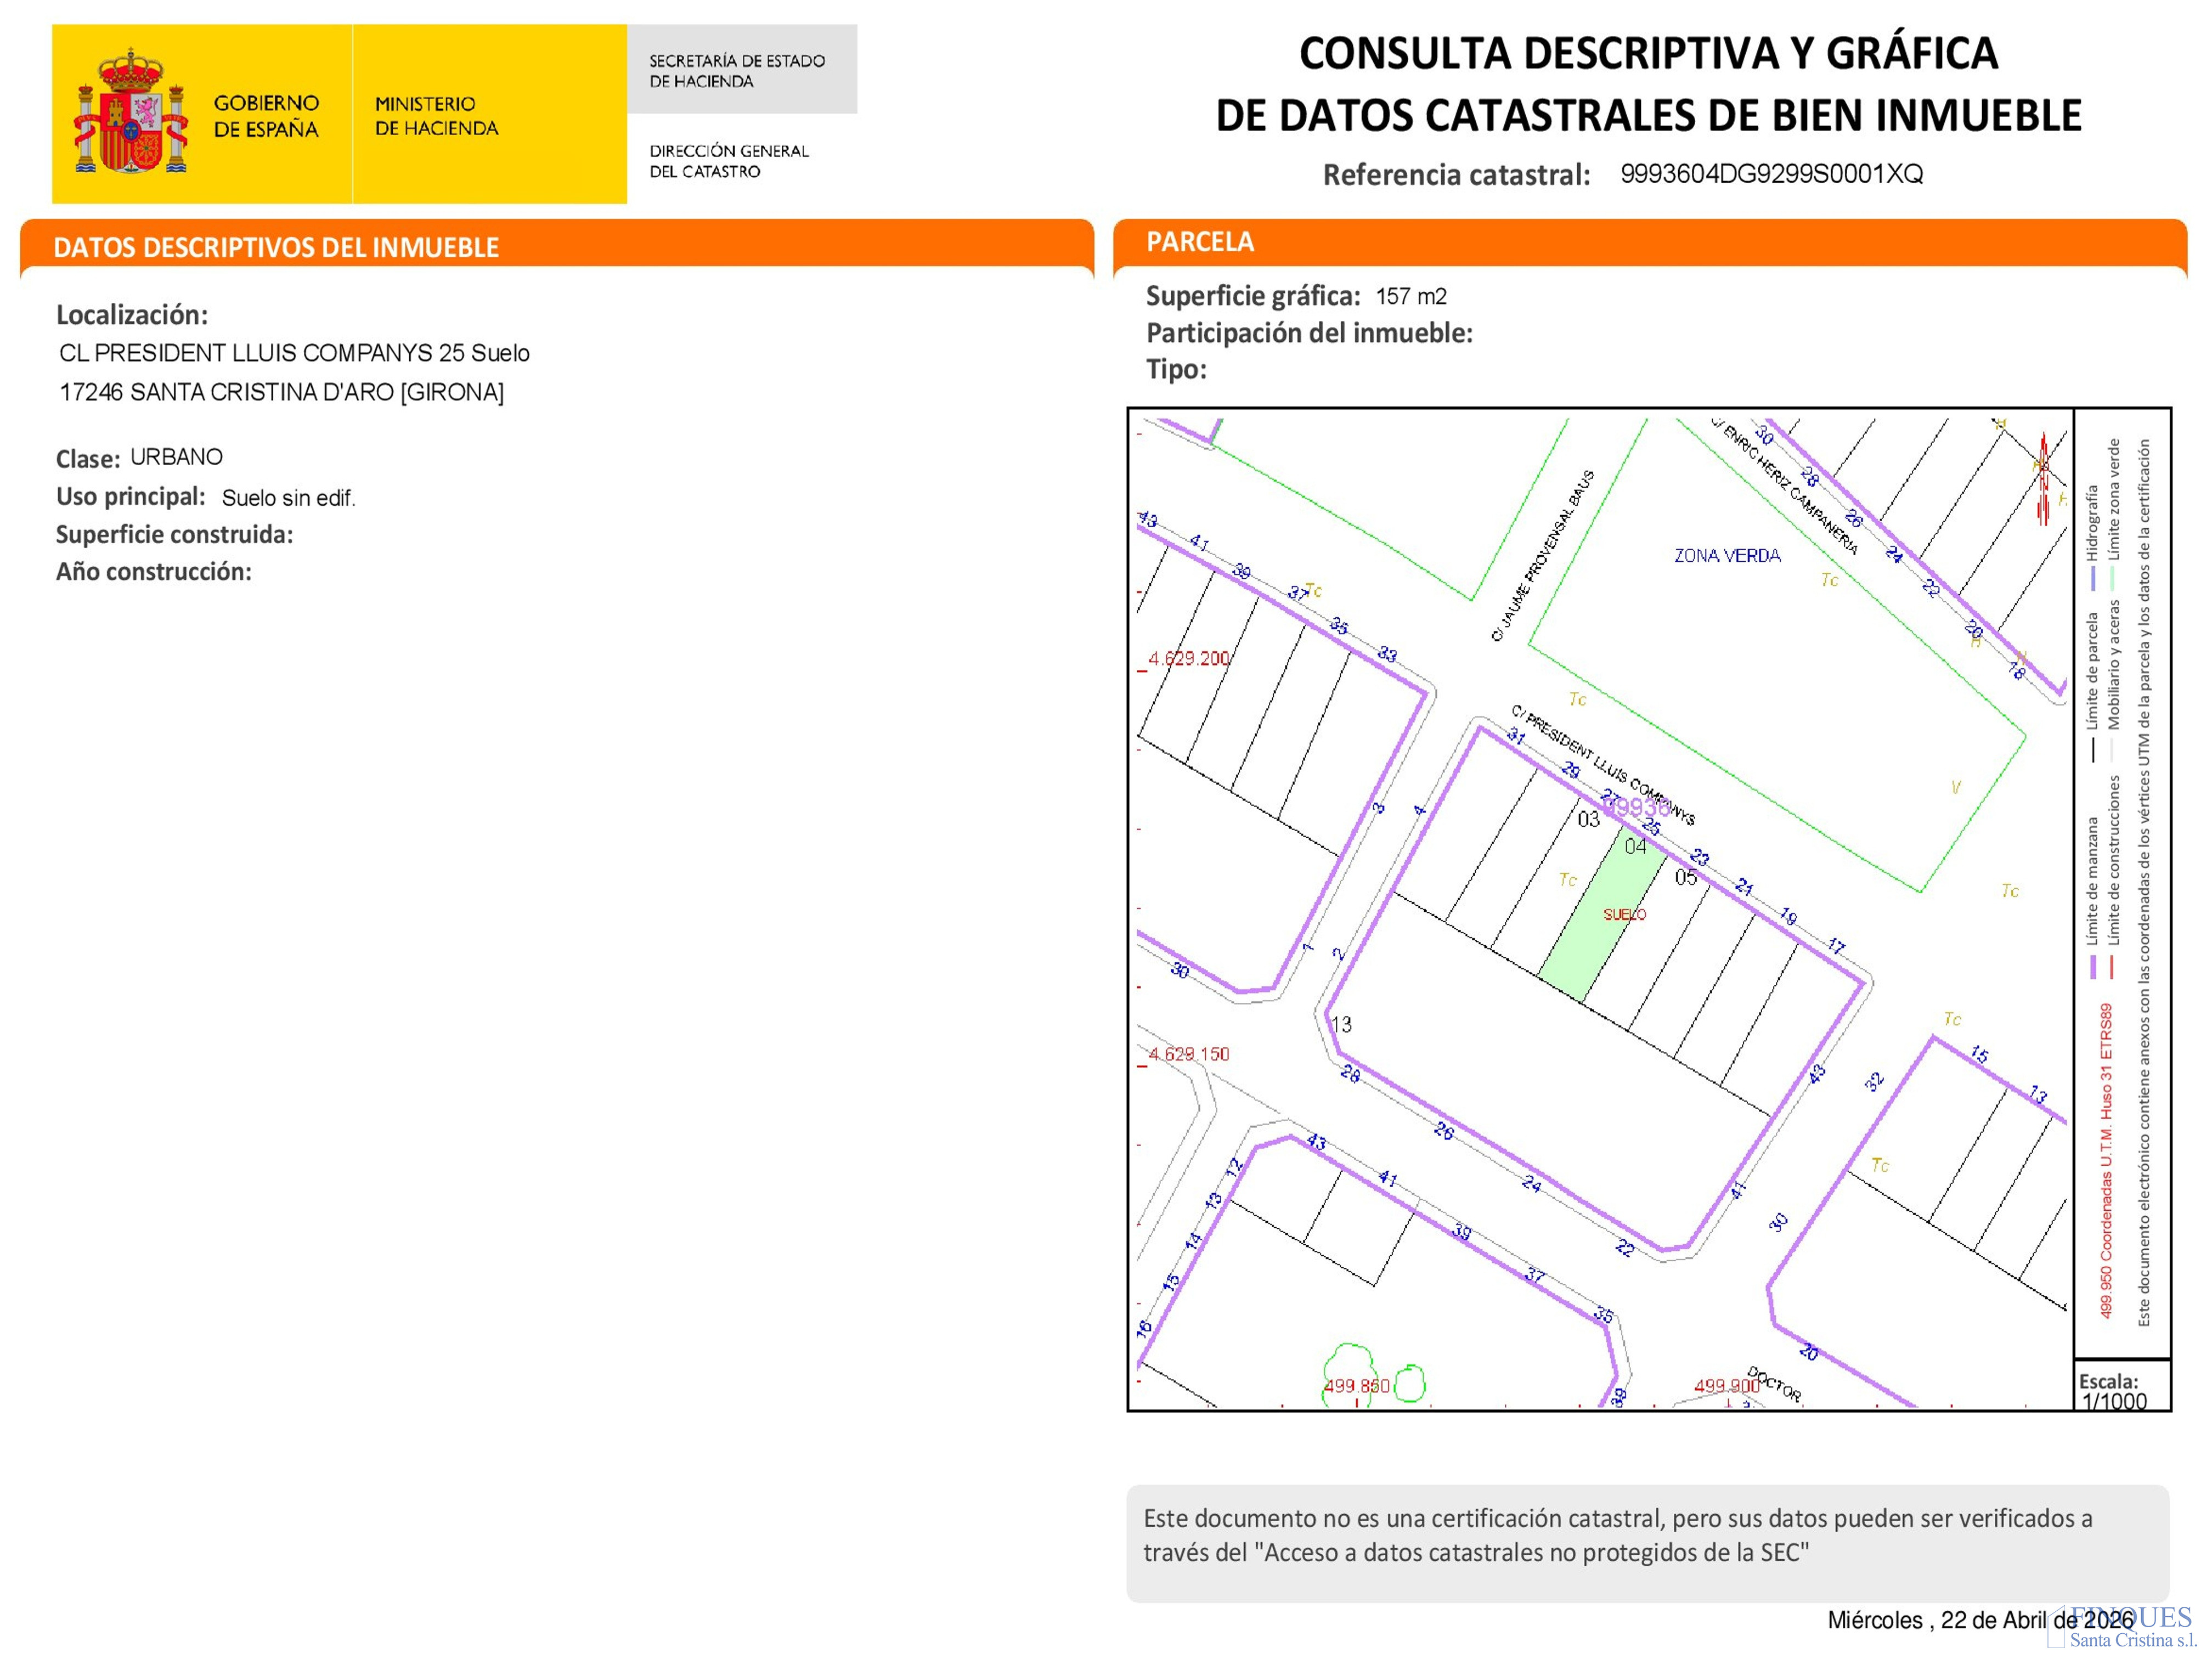Click the Gobierno de España logo text
Image resolution: width=2212 pixels, height=1659 pixels.
pos(266,116)
